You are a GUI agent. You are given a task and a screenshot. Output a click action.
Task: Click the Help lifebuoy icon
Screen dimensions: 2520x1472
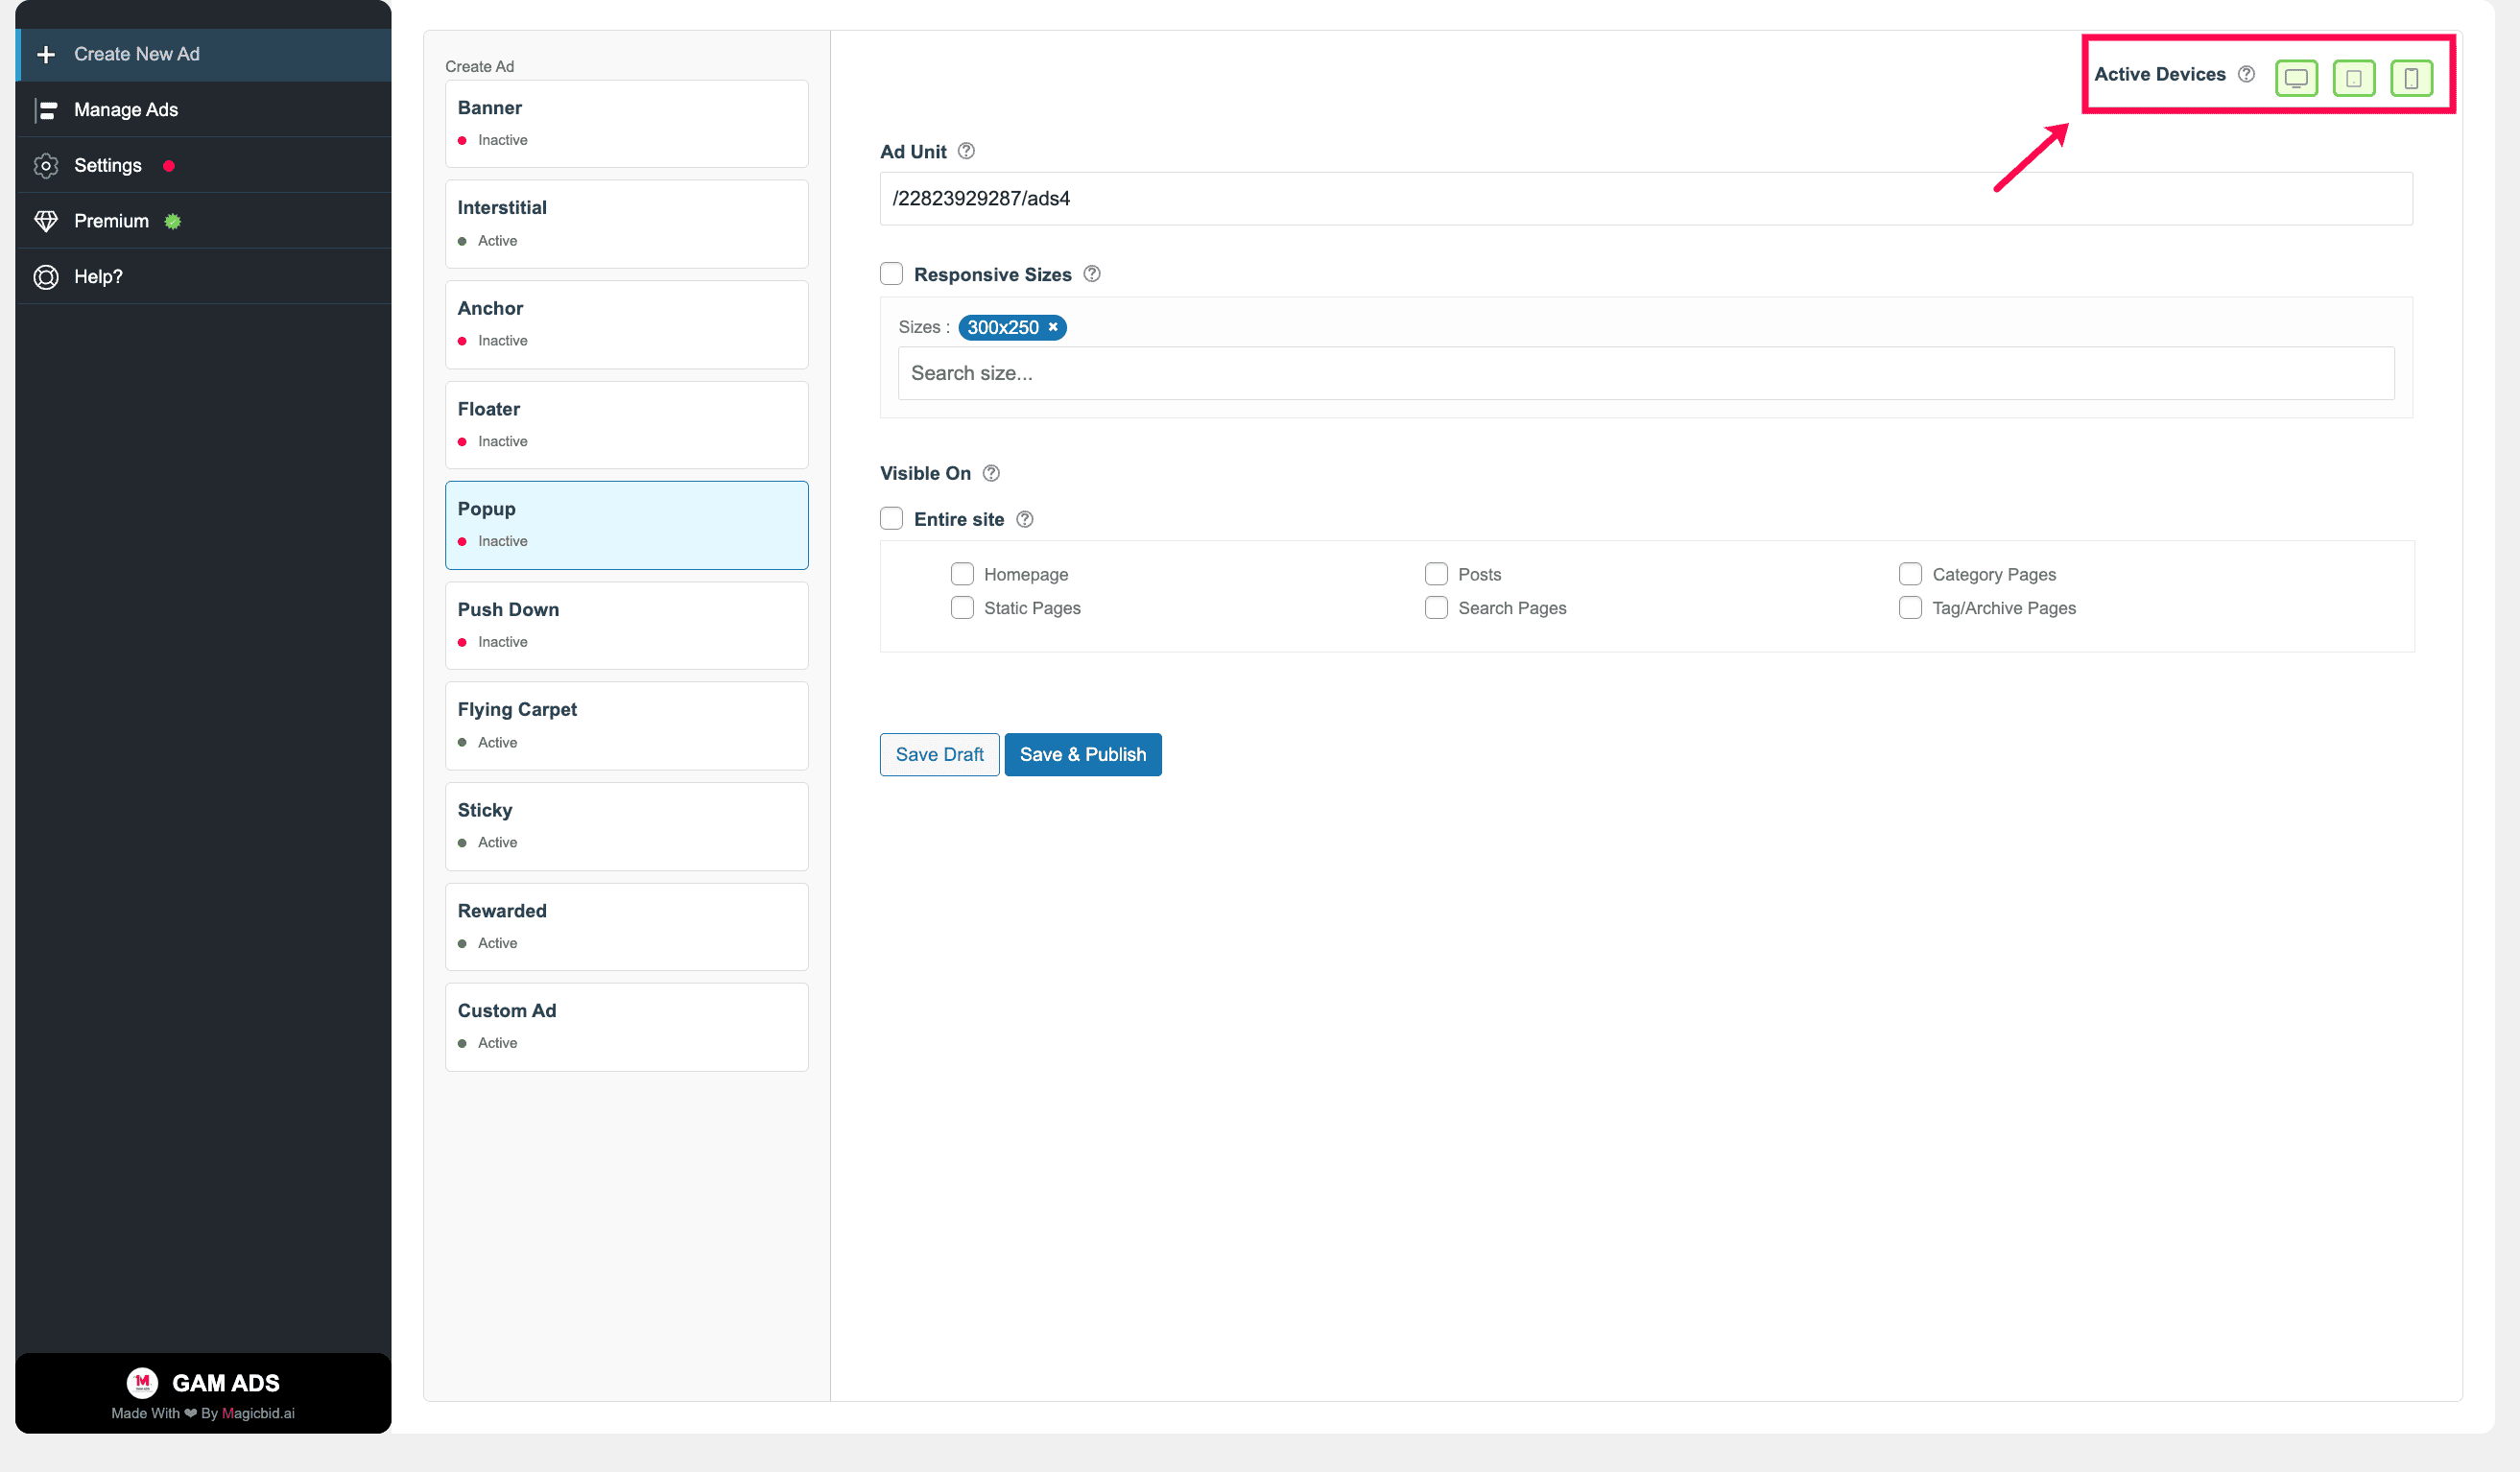pos(46,277)
